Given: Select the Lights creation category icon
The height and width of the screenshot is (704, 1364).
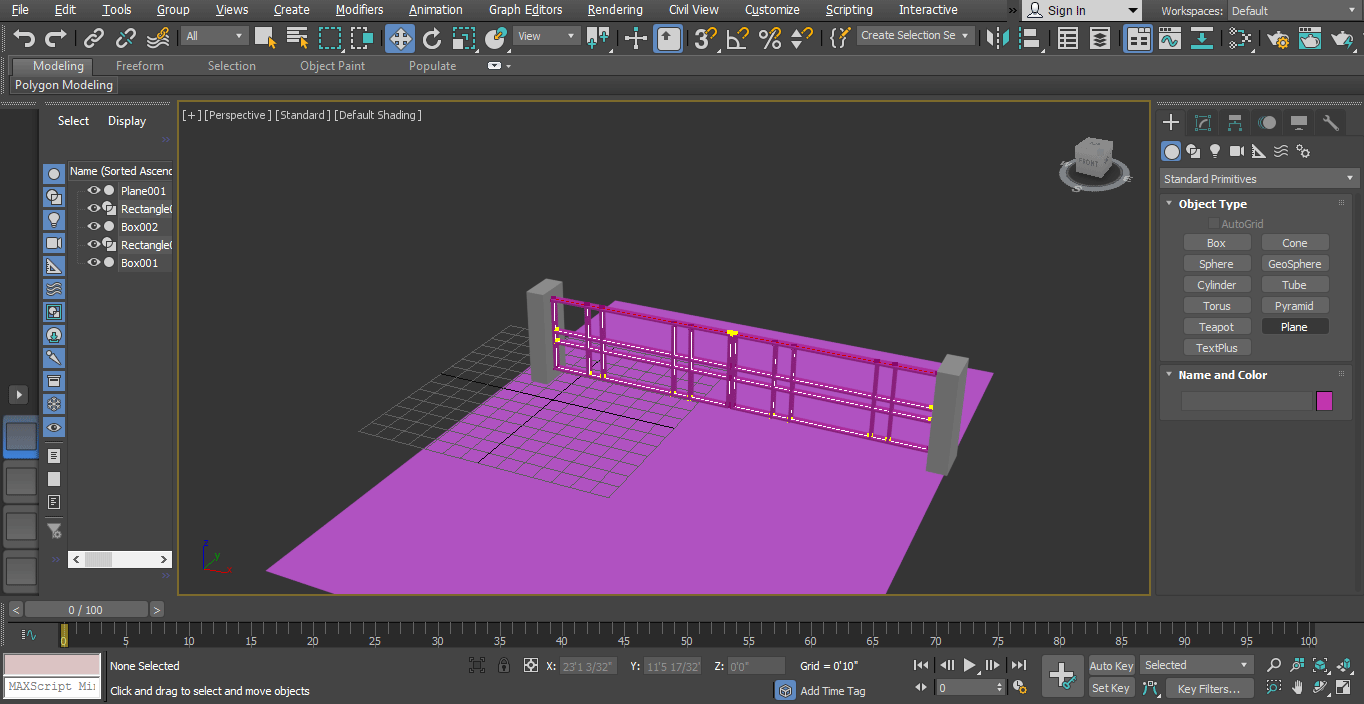Looking at the screenshot, I should tap(1215, 151).
